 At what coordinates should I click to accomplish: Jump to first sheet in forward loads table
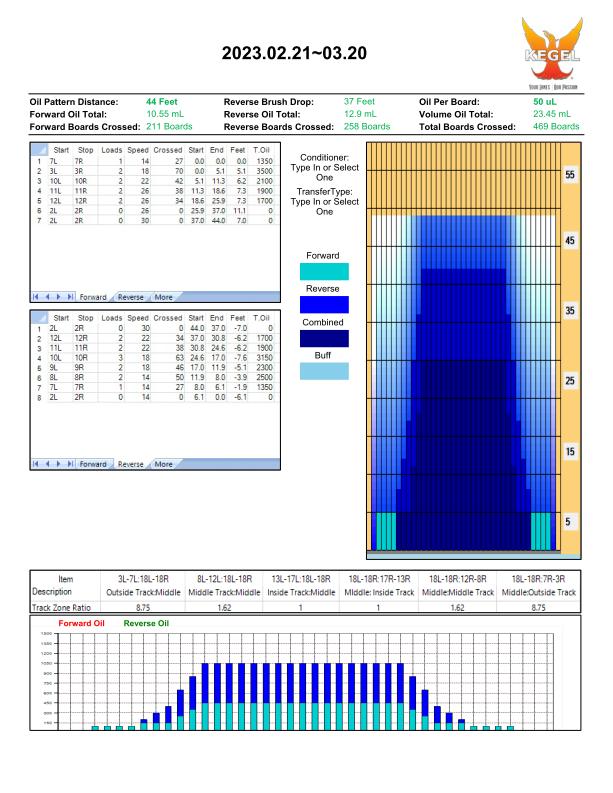(x=35, y=297)
